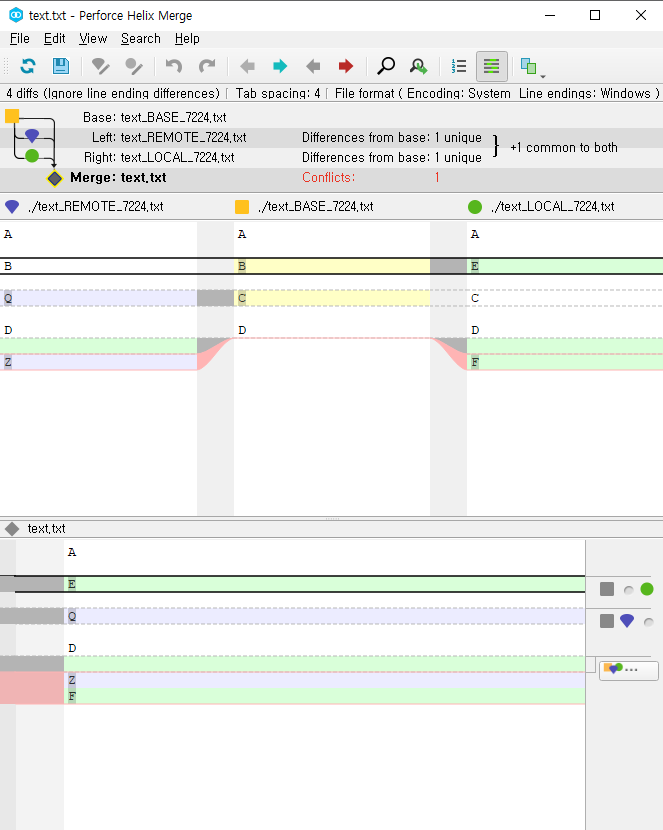Click the green circle beside text_LOCAL_7224.txt pane header
The image size is (663, 830).
(475, 206)
